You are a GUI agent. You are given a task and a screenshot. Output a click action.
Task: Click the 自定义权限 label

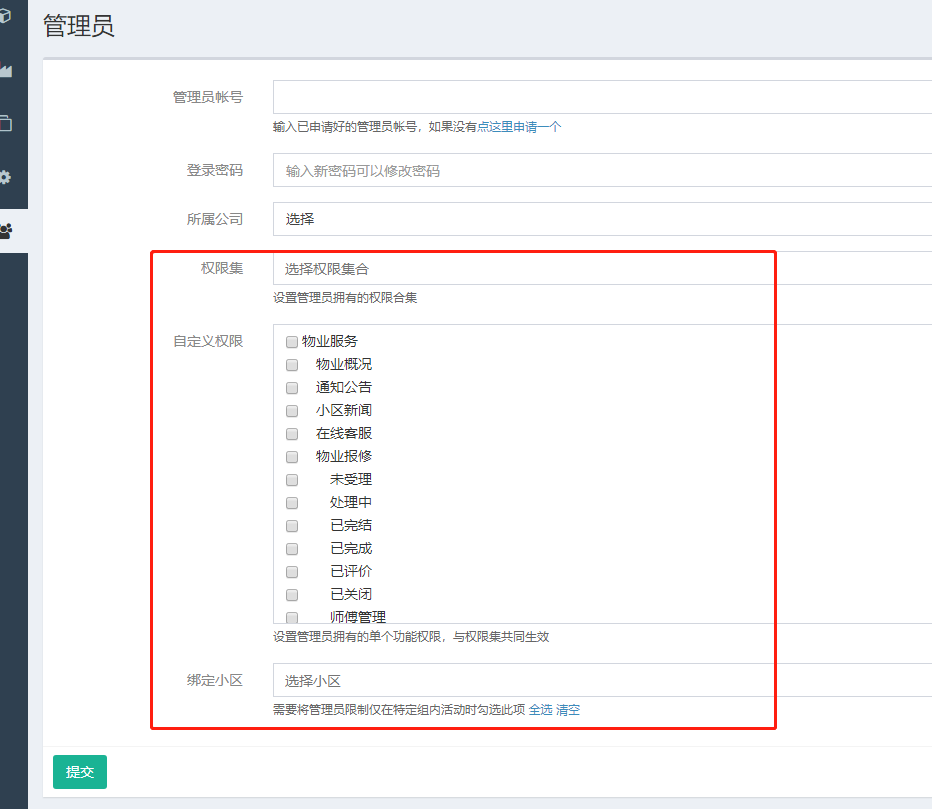pyautogui.click(x=208, y=341)
